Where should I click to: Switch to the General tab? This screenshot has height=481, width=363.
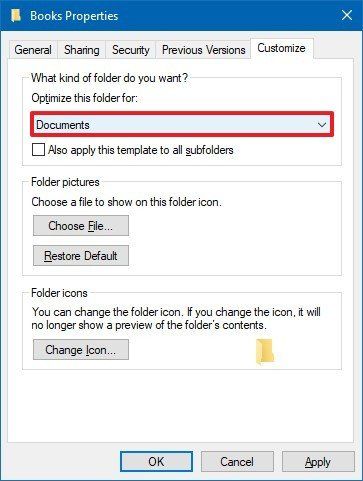coord(33,50)
